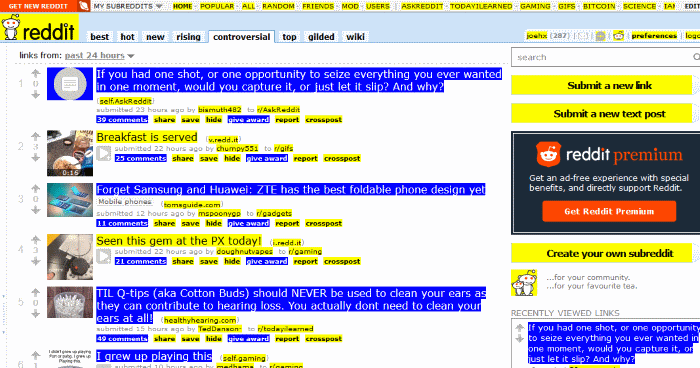This screenshot has width=700, height=368.
Task: Upvote the 'Breakfast is served' post
Action: click(36, 136)
